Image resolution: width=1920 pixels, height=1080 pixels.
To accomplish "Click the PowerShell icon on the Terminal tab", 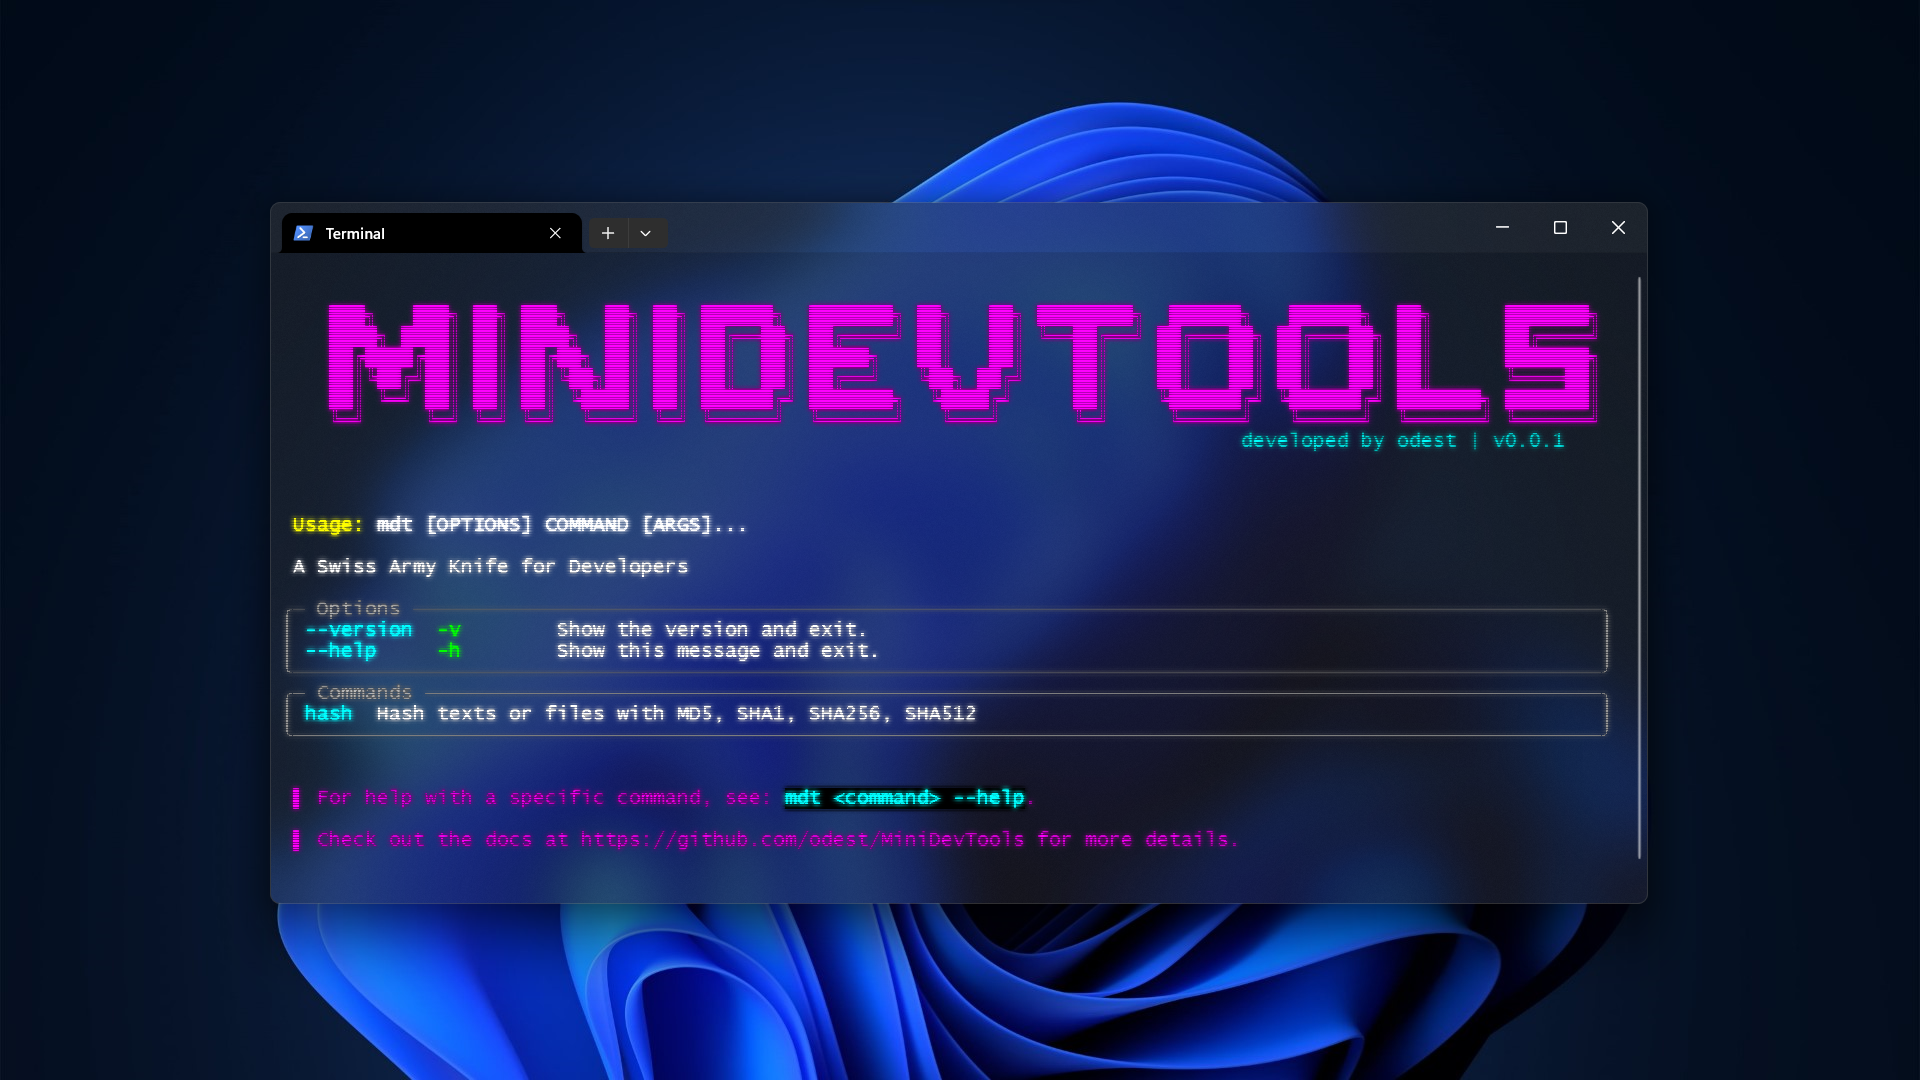I will point(303,233).
